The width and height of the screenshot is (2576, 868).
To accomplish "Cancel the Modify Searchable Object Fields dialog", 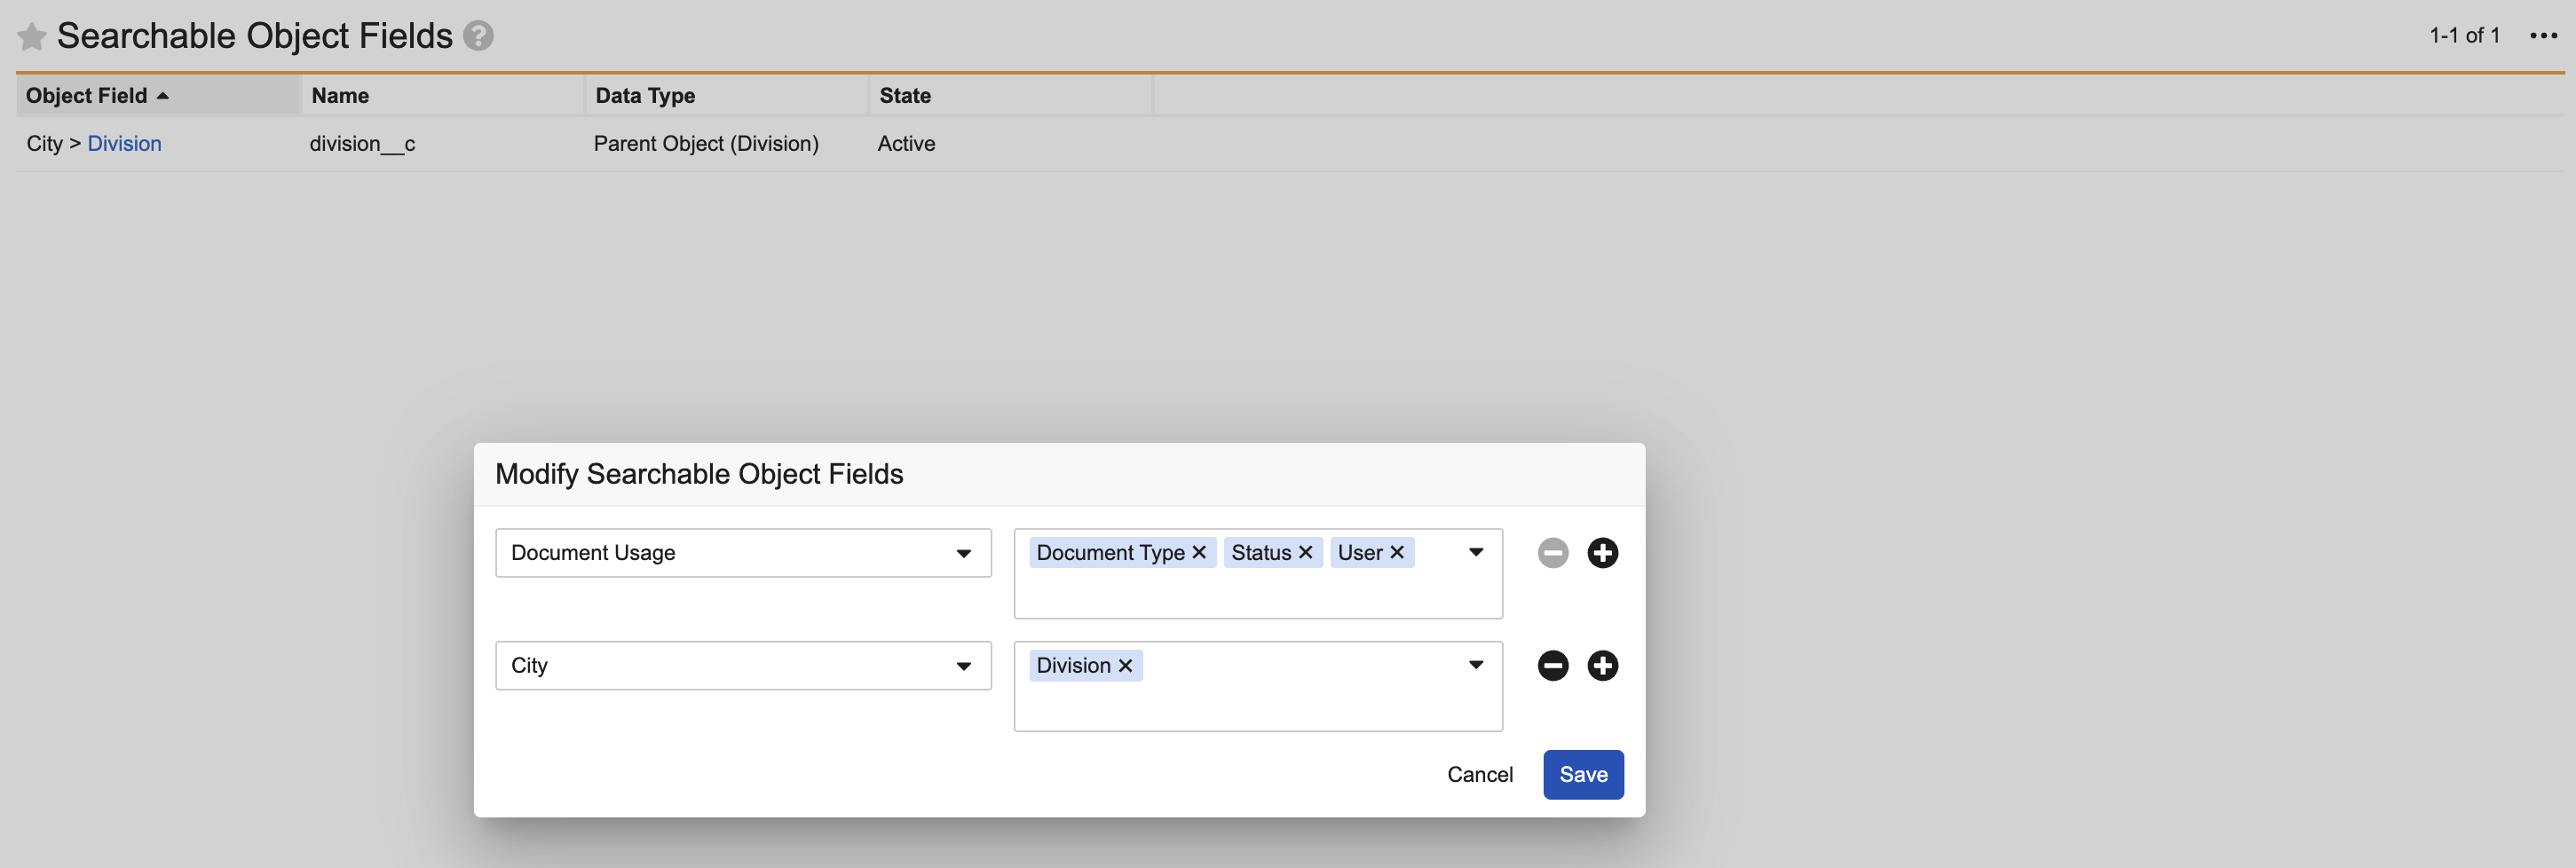I will click(x=1479, y=775).
